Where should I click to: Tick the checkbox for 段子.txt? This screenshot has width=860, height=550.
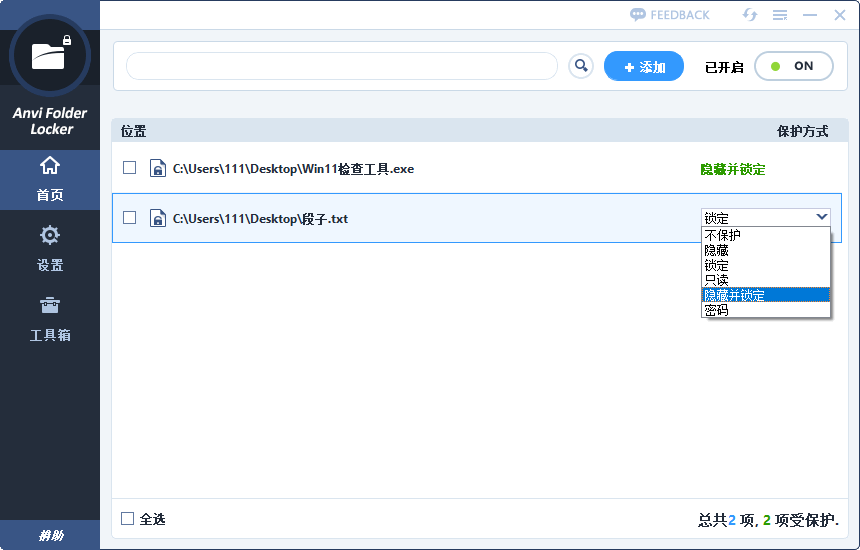click(129, 217)
